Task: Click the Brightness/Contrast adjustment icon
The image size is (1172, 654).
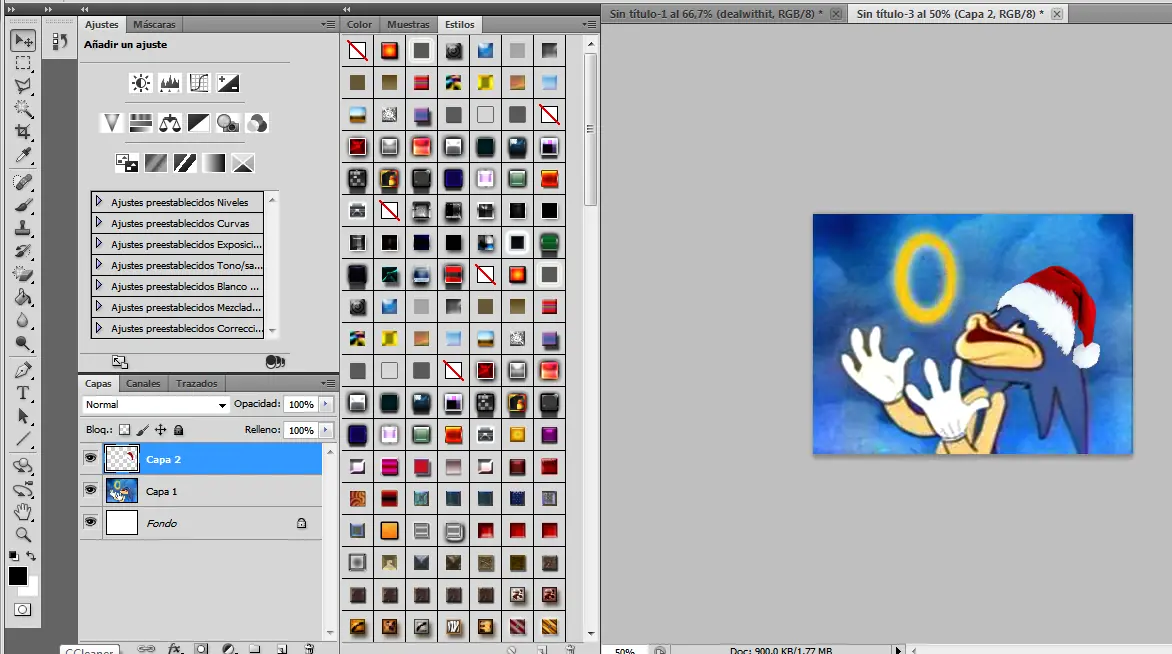Action: 141,84
